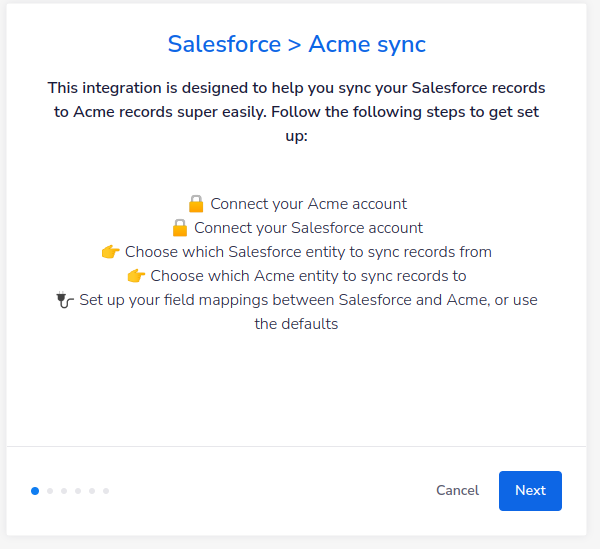Click "Set up your field mappings" text
The image size is (600, 549).
[308, 300]
